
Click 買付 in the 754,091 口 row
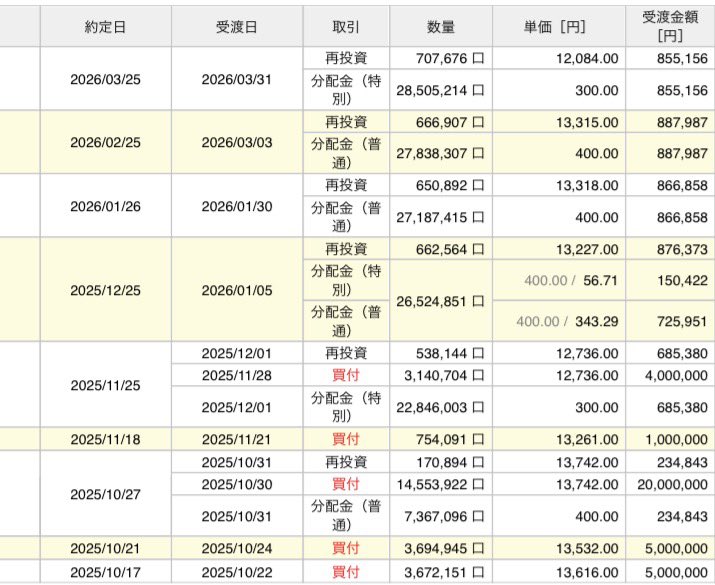pyautogui.click(x=346, y=439)
